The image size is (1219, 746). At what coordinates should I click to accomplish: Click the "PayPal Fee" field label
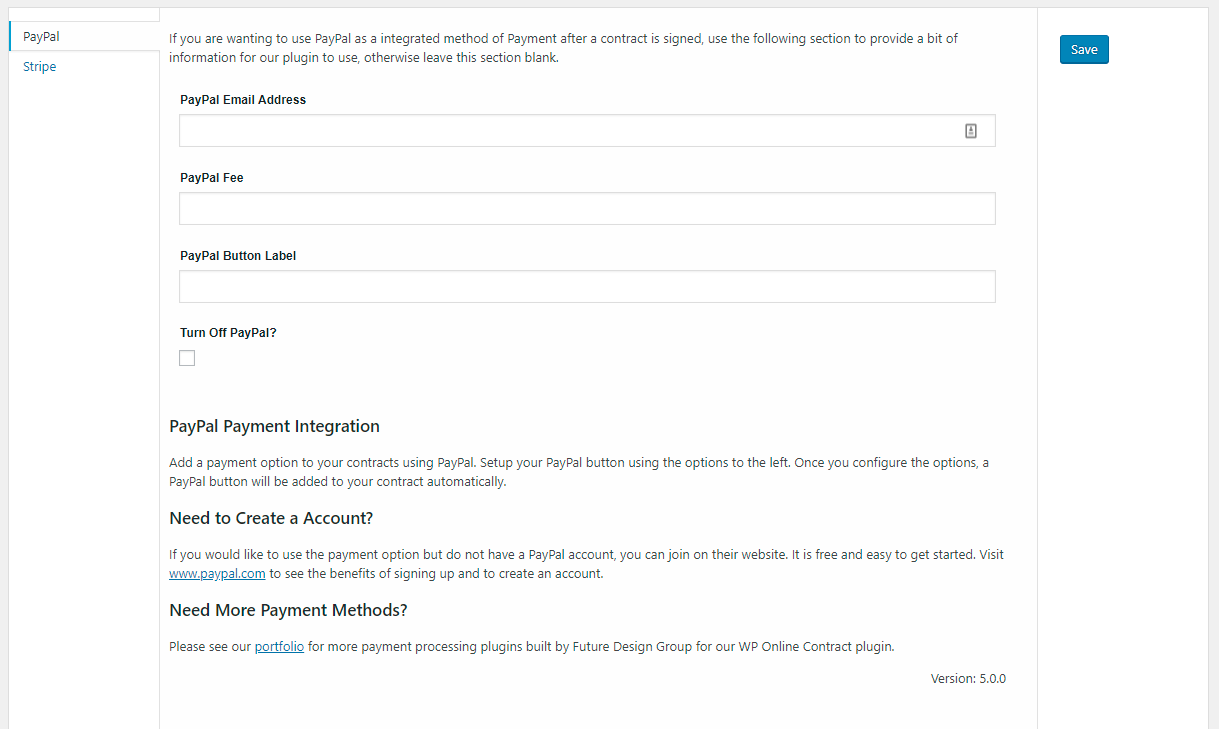tap(212, 178)
